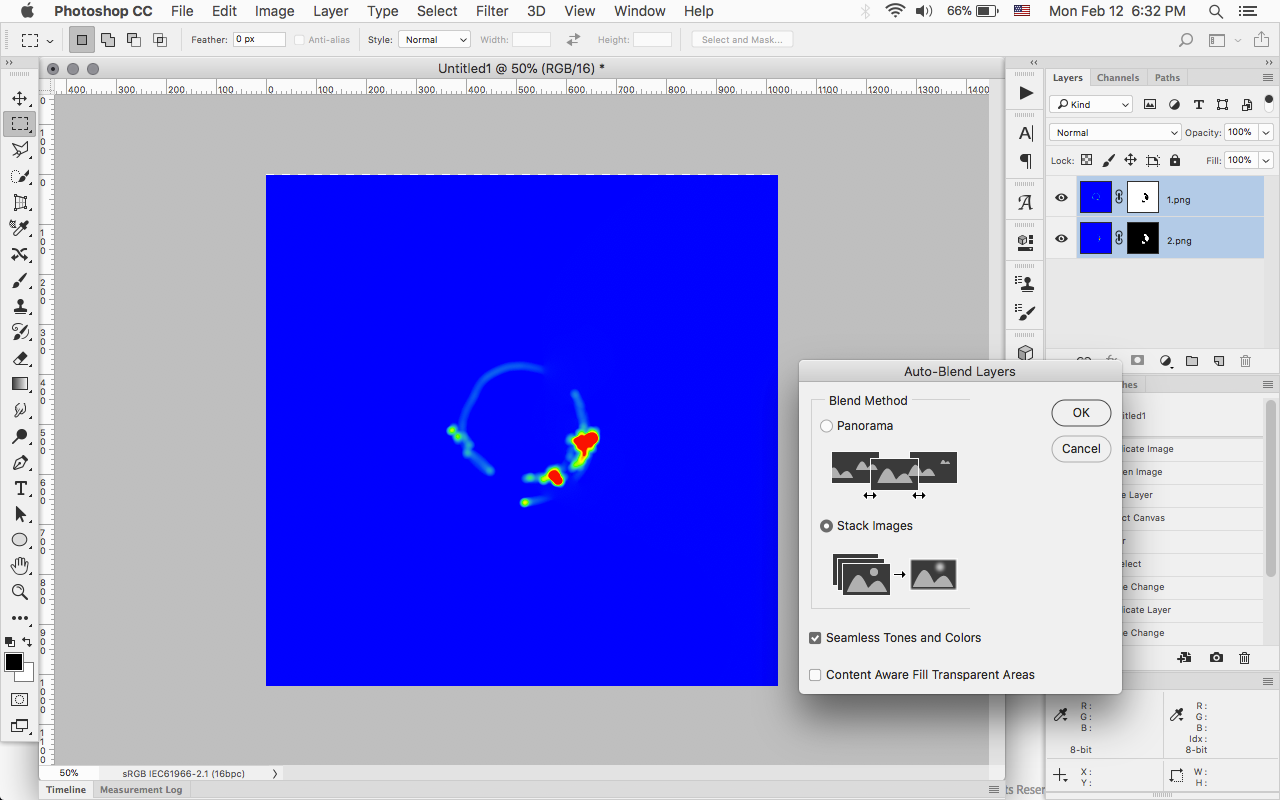Image resolution: width=1280 pixels, height=800 pixels.
Task: Hide the 1.png layer
Action: (1061, 198)
